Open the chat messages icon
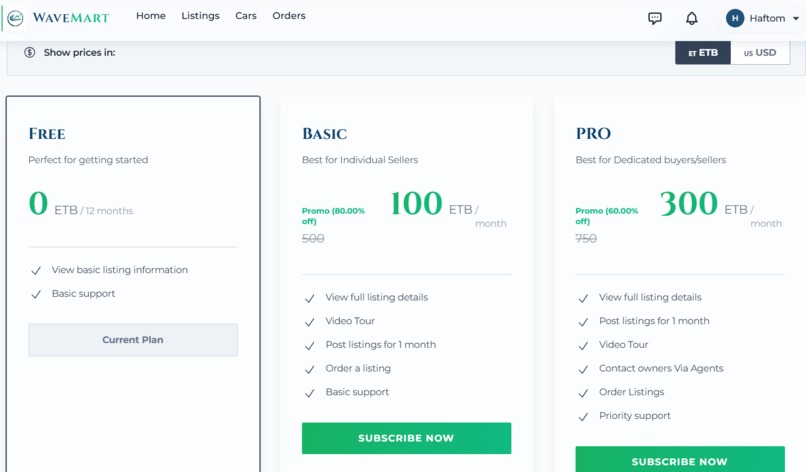This screenshot has height=472, width=806. pos(654,19)
